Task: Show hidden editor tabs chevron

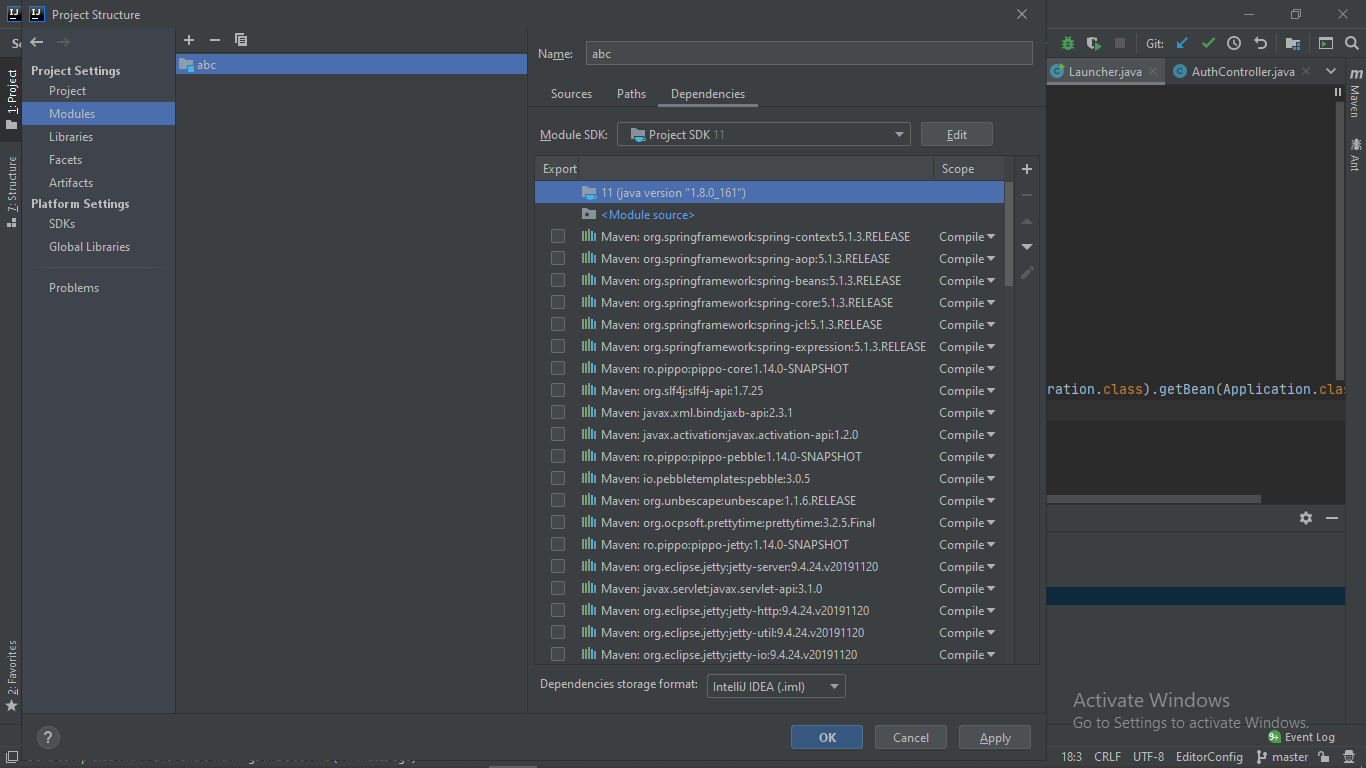Action: [x=1331, y=72]
